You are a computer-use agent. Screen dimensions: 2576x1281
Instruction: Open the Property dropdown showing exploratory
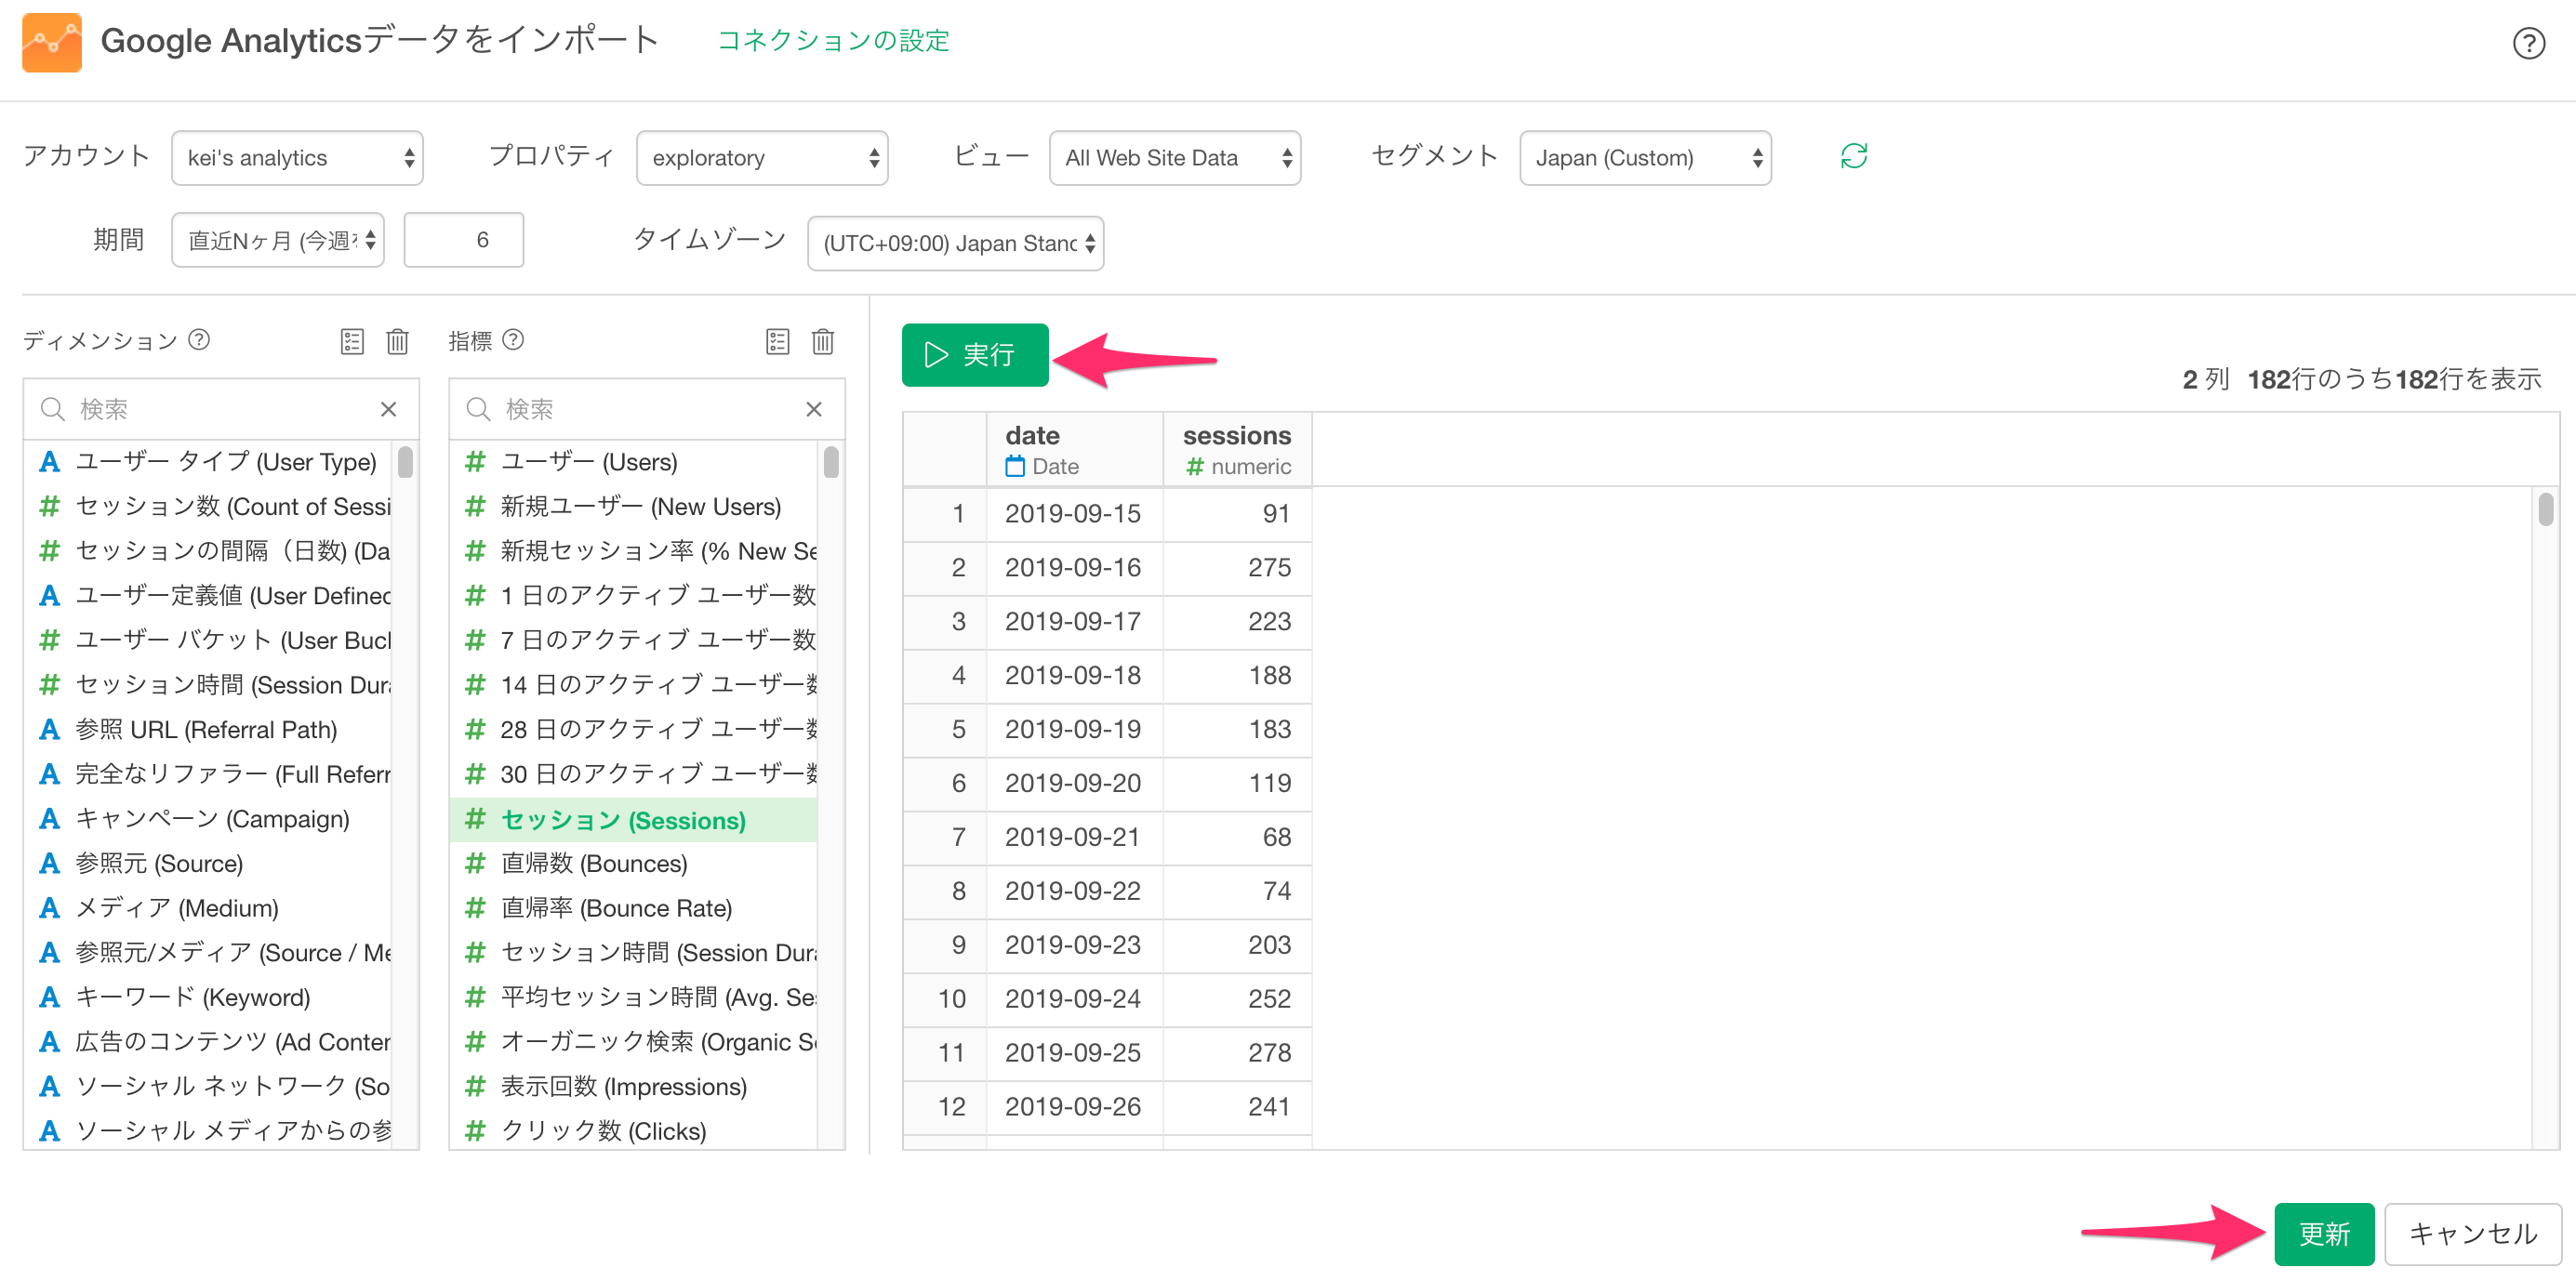pos(762,158)
